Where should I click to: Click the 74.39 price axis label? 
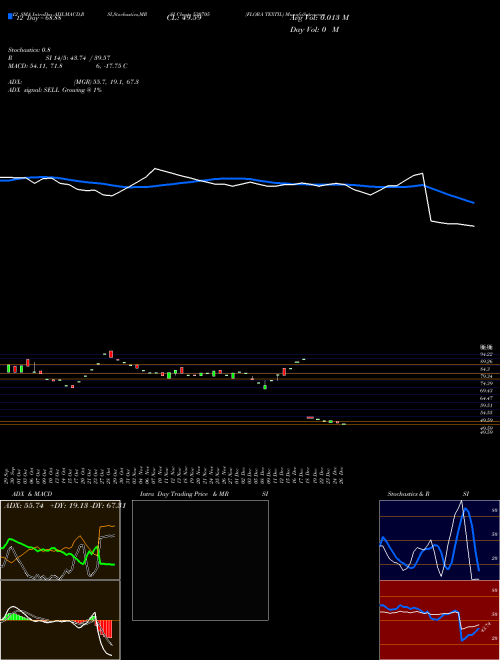tap(486, 383)
